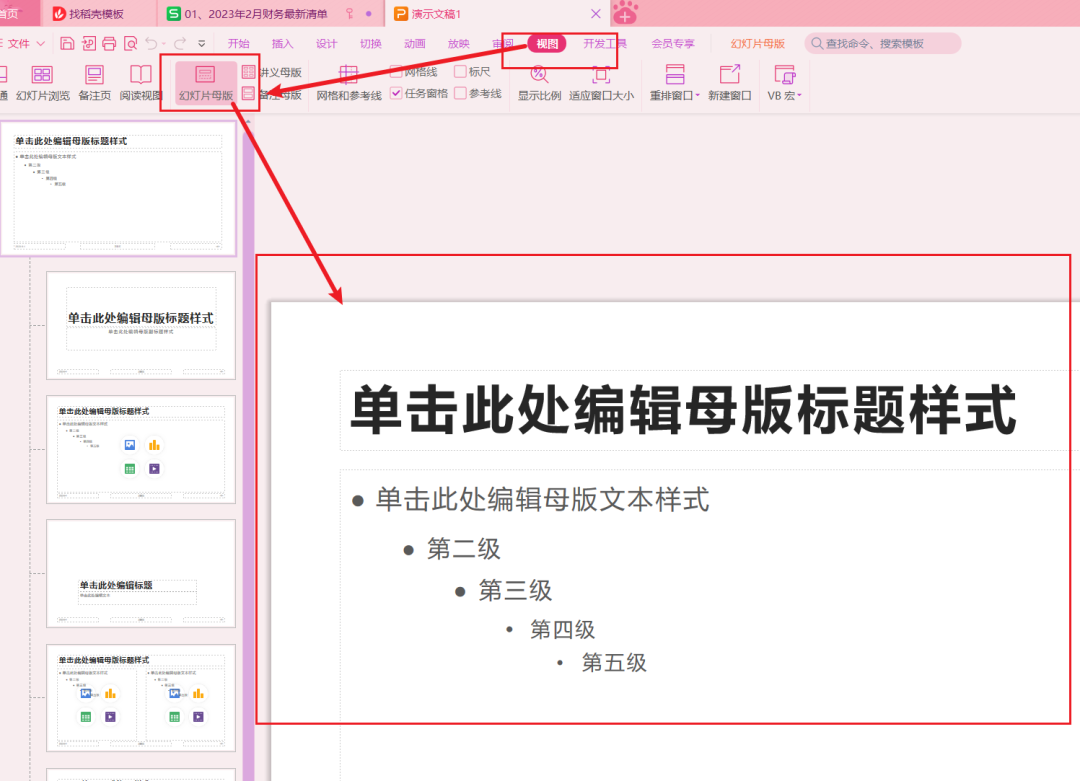Click the 第二级 bullet text
The image size is (1080, 781).
tap(464, 549)
